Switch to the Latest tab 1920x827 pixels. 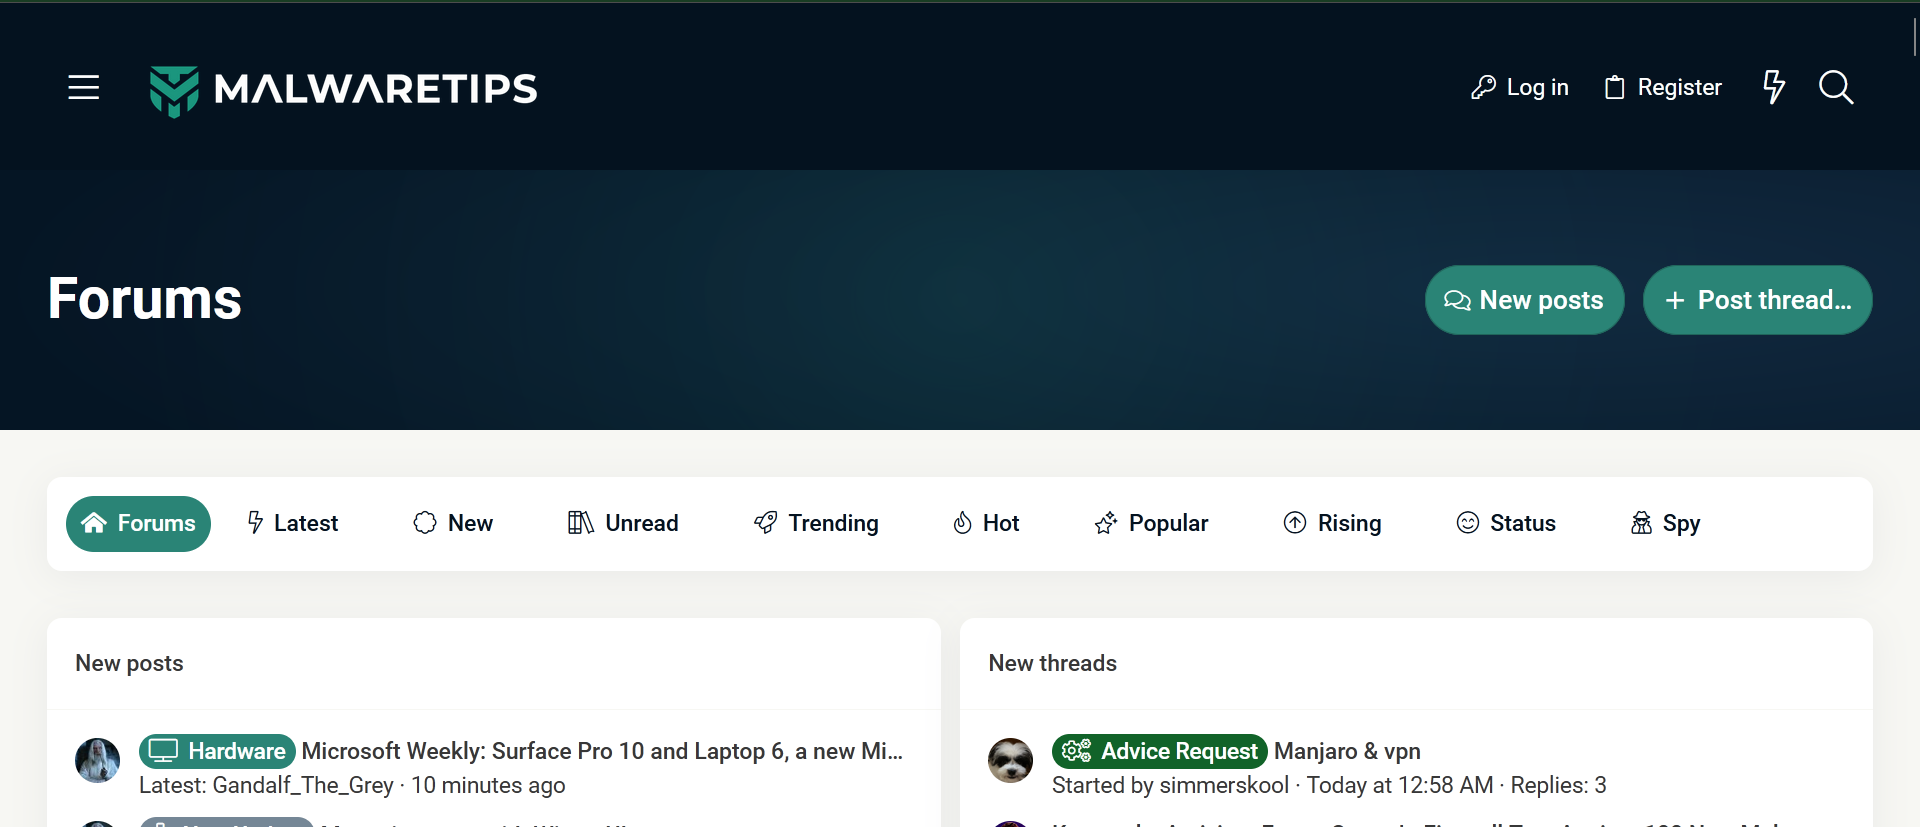coord(293,524)
